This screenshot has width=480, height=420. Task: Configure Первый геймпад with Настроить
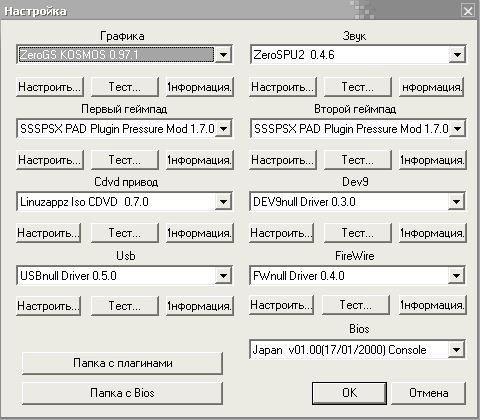click(50, 160)
